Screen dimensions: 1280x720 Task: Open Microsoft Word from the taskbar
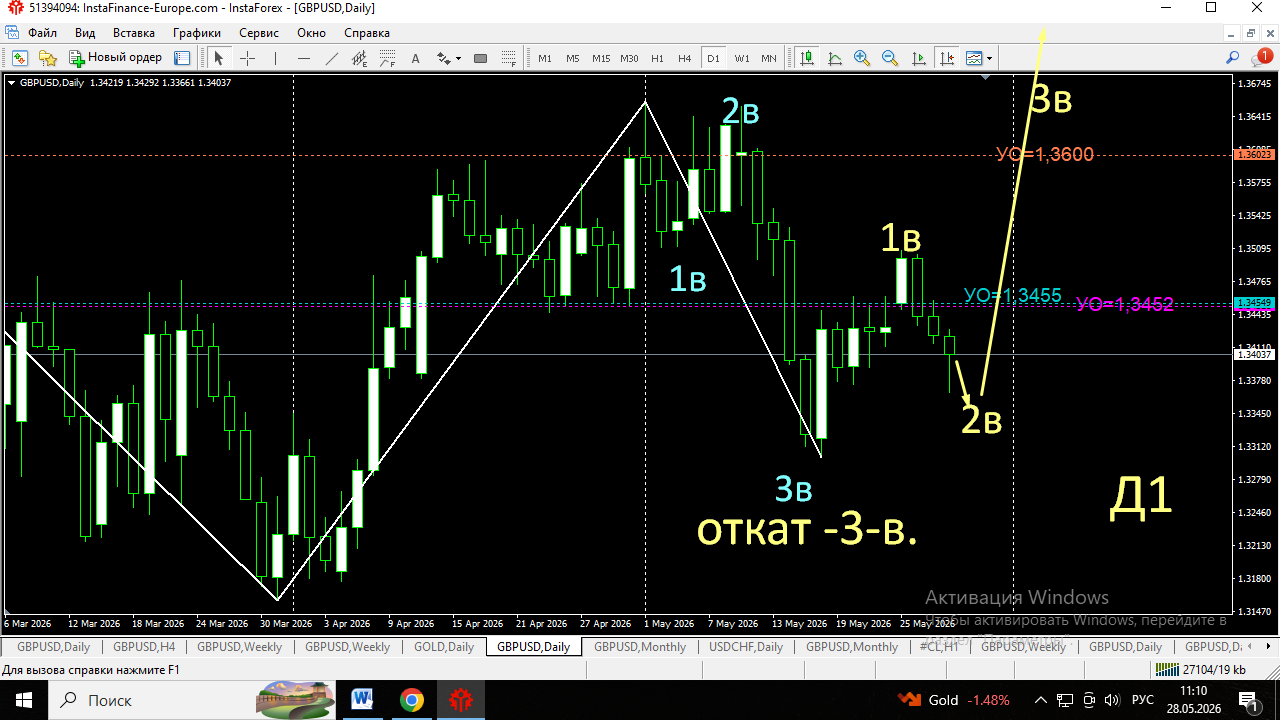[x=361, y=700]
